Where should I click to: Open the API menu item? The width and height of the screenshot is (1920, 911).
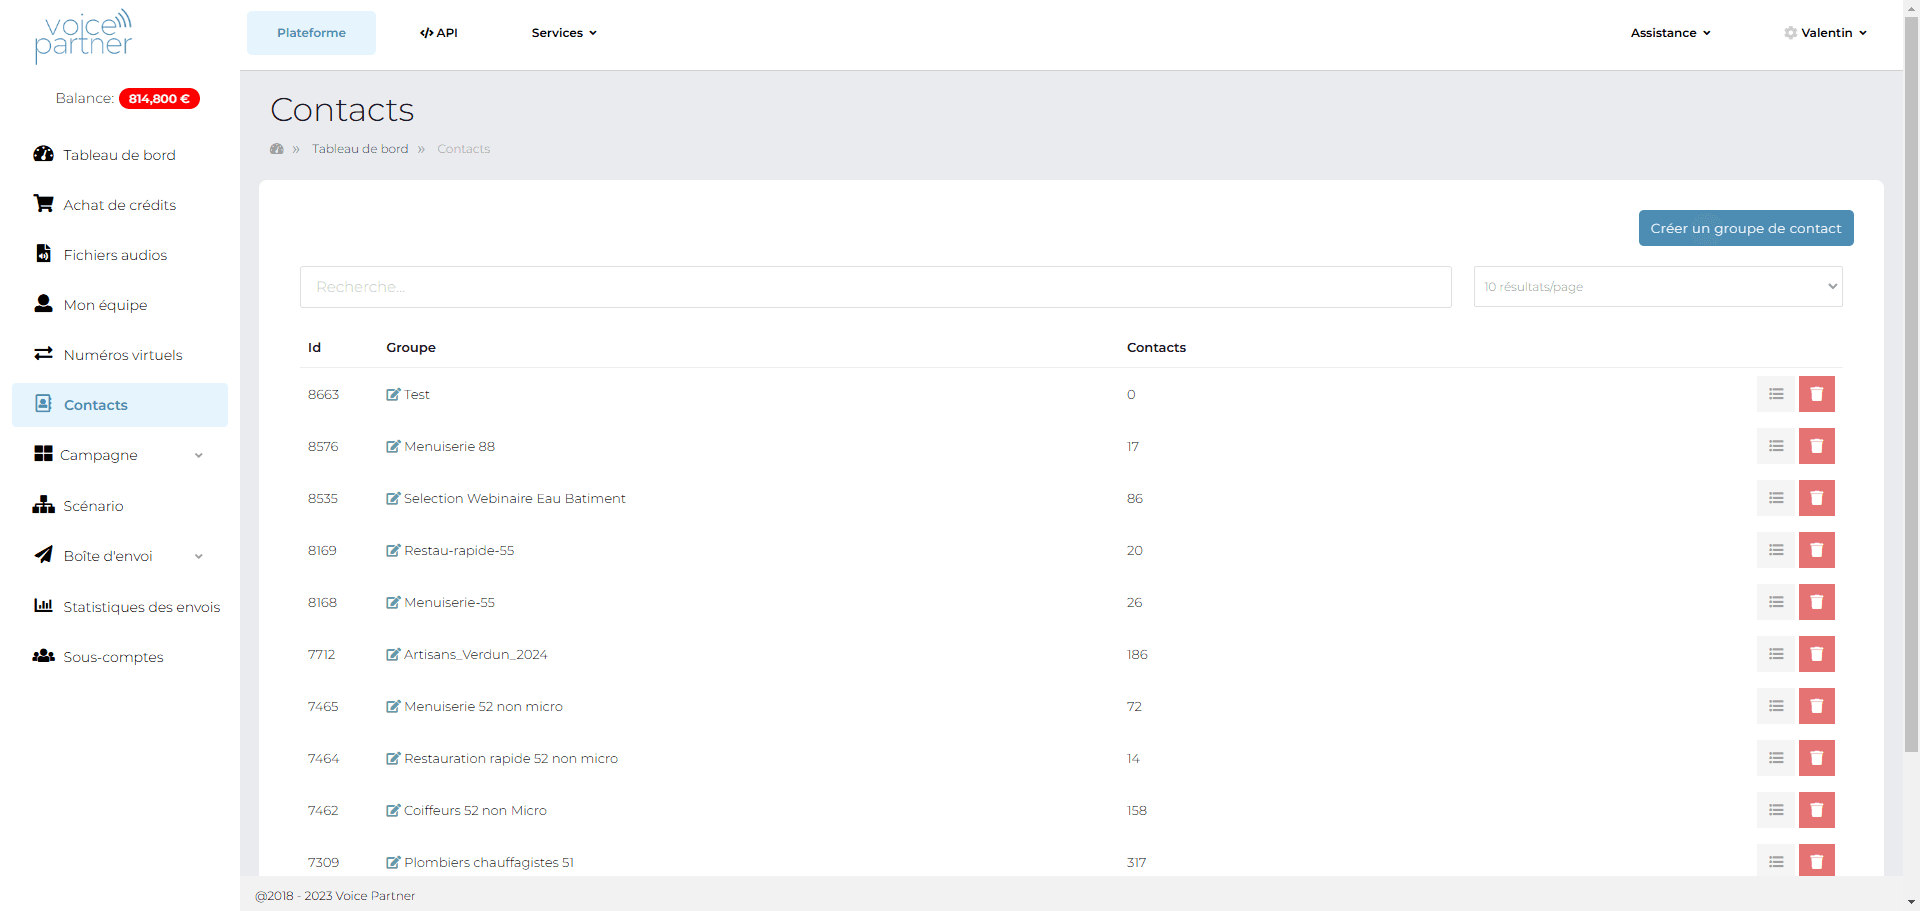[439, 33]
